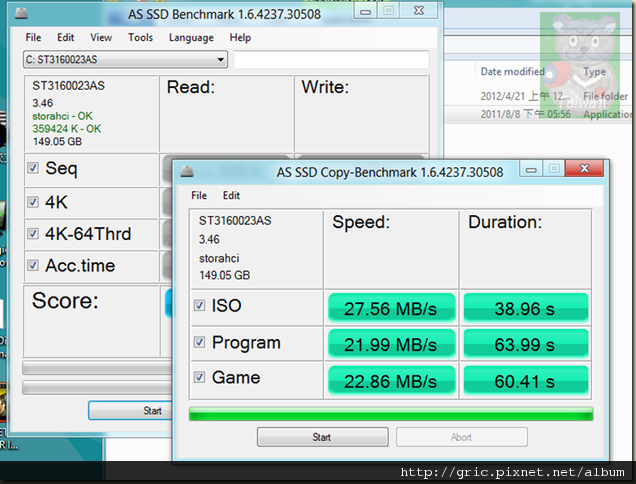This screenshot has width=636, height=484.
Task: Open File menu in AS SSD Benchmark
Action: (x=33, y=38)
